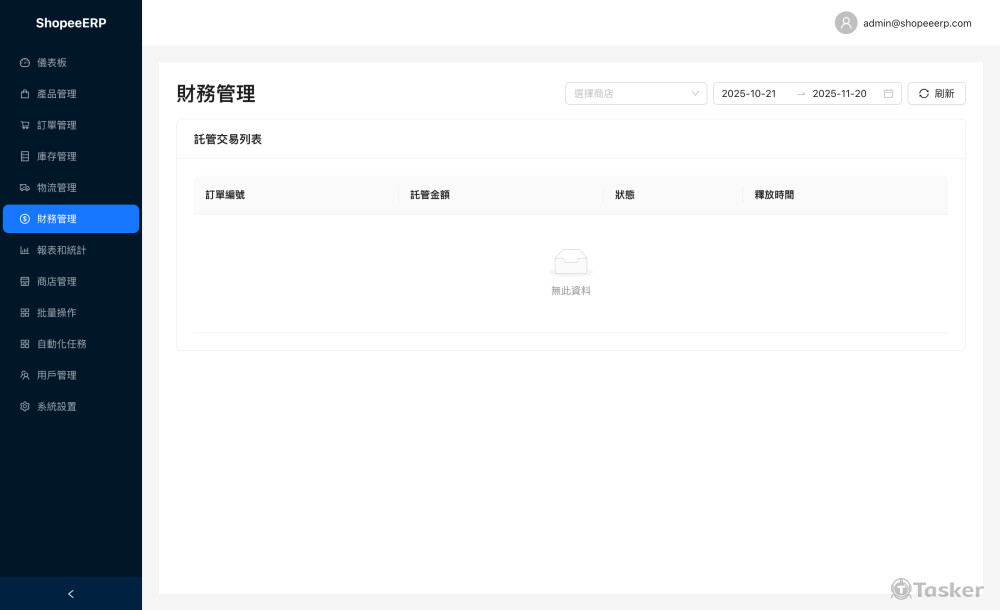Click the bag icon beside 產品管理
Image resolution: width=1000 pixels, height=610 pixels.
coord(25,94)
